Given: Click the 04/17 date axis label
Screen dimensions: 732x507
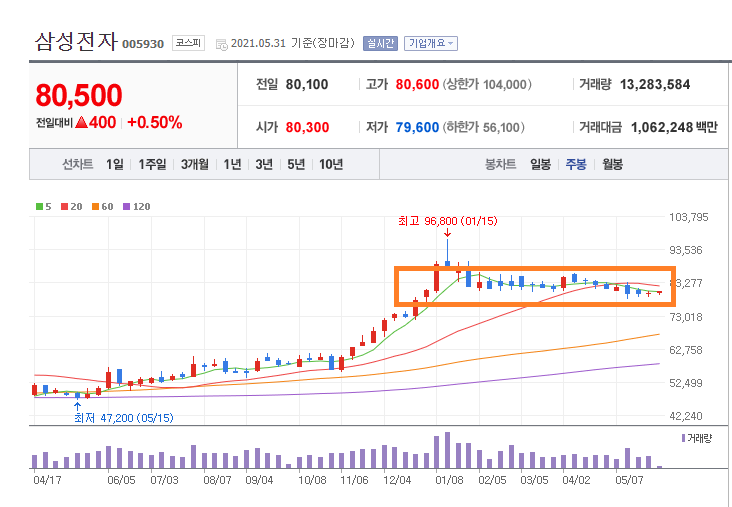Looking at the screenshot, I should pyautogui.click(x=47, y=480).
